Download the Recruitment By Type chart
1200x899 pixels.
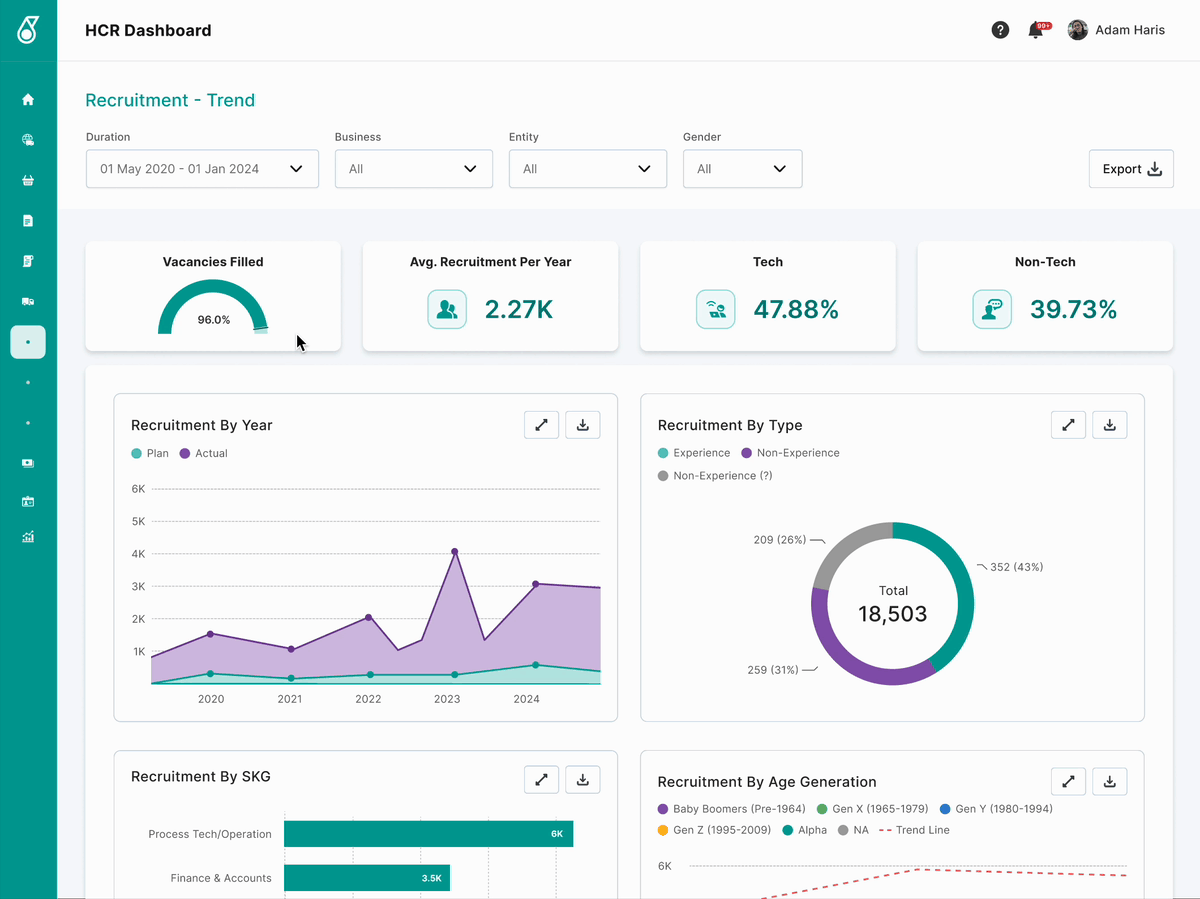click(1109, 425)
